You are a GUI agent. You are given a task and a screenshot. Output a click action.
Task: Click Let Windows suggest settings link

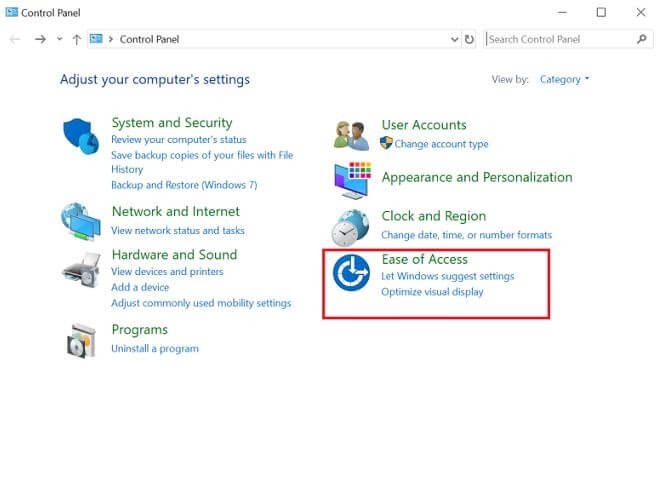click(447, 276)
